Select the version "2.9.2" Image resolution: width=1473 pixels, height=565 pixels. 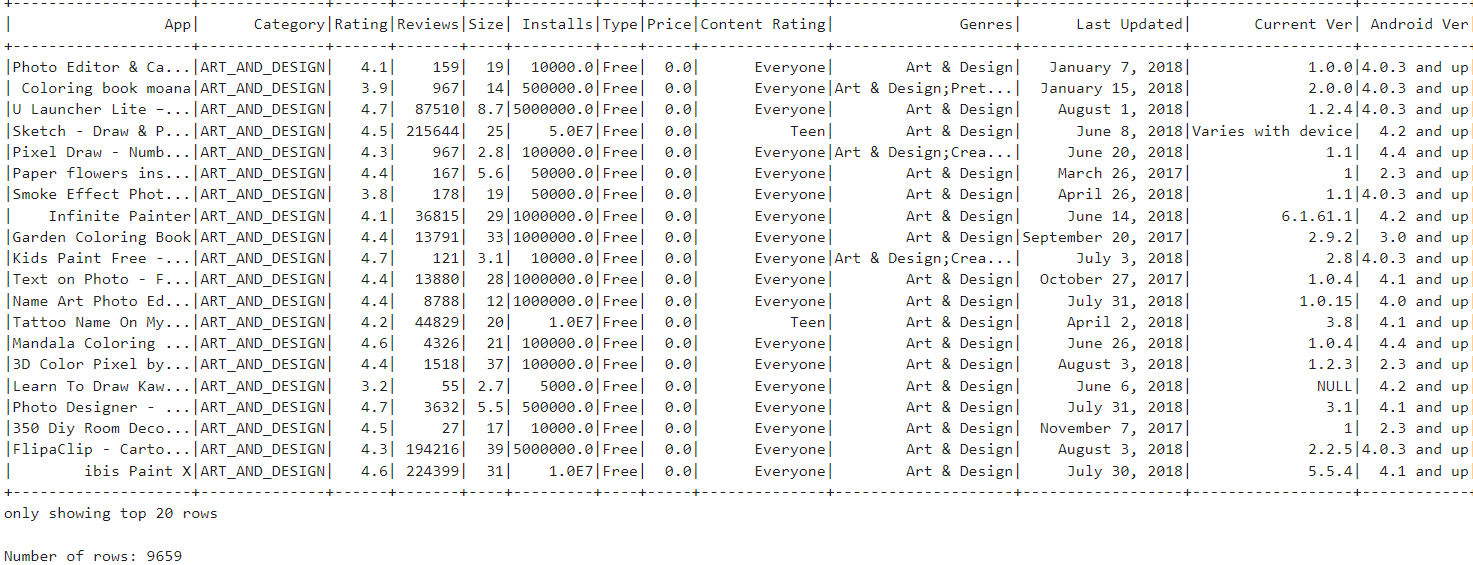pyautogui.click(x=1330, y=238)
